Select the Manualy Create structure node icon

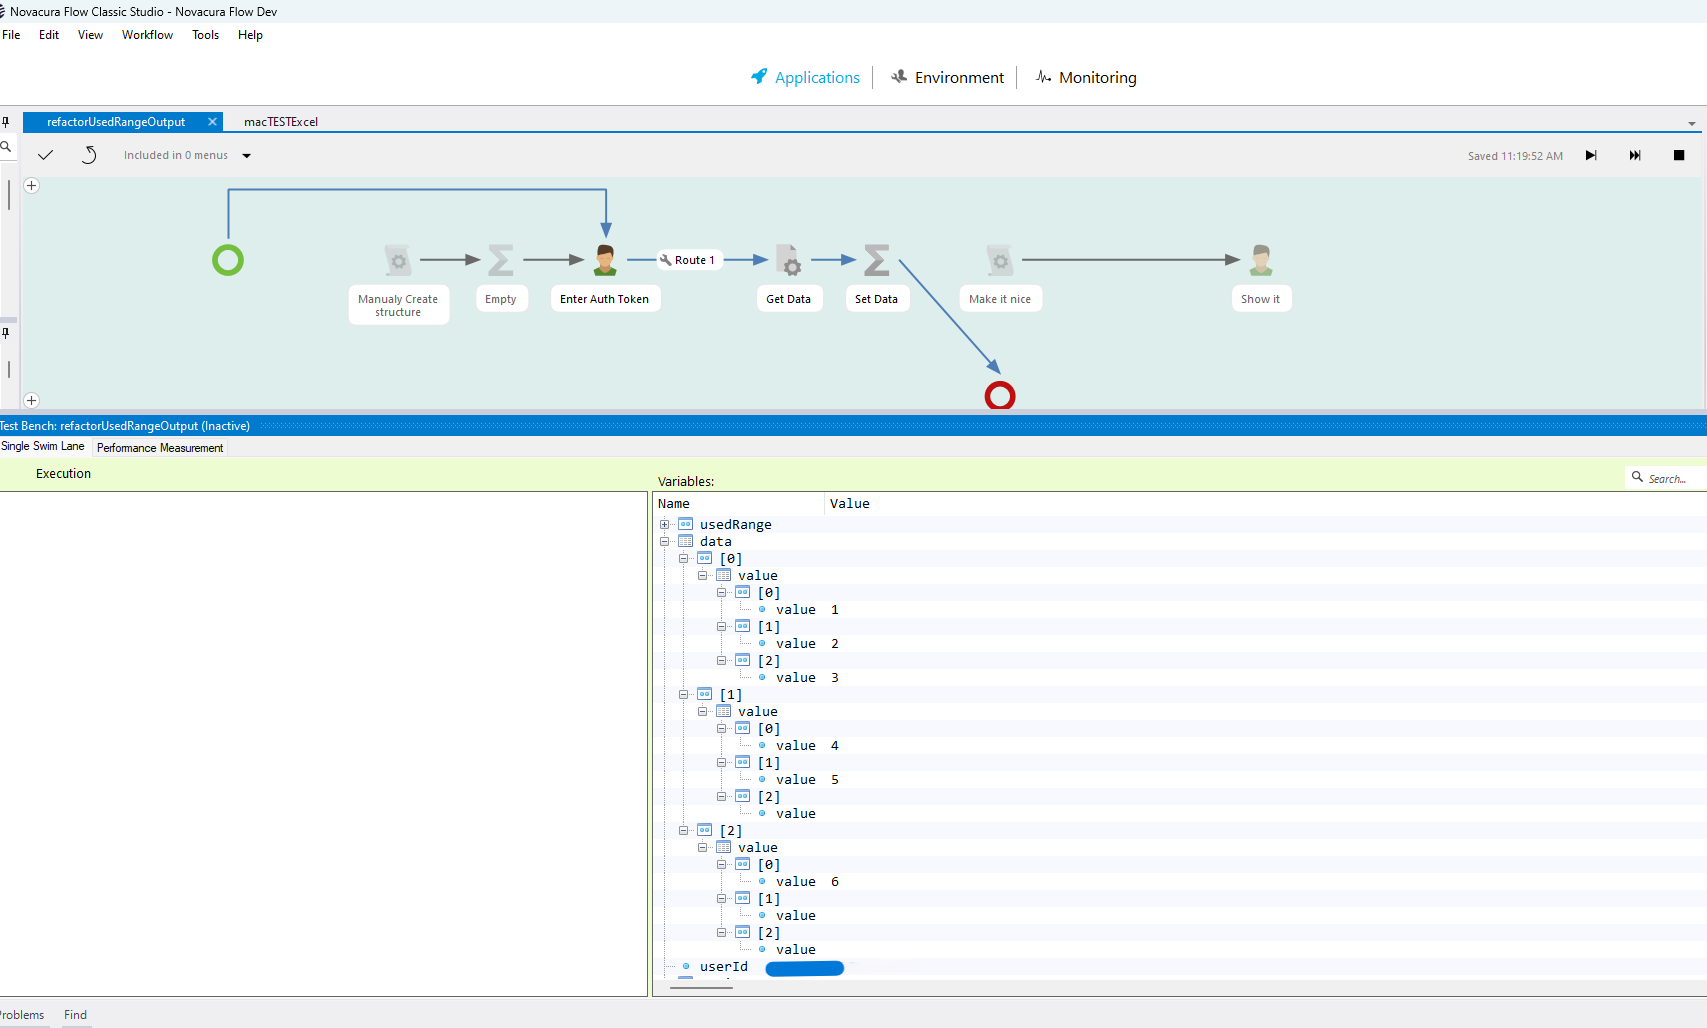point(398,260)
